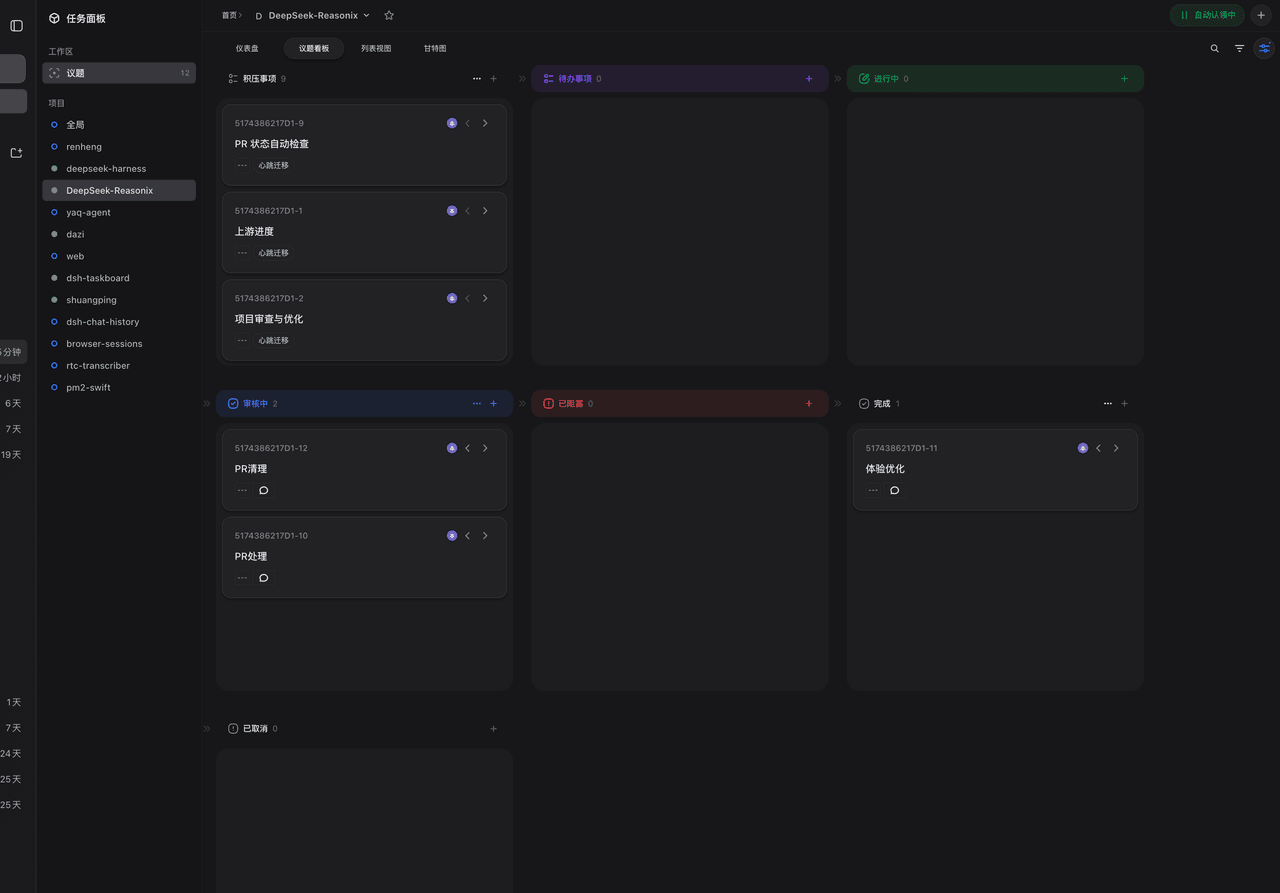The width and height of the screenshot is (1280, 893).
Task: Open the 上游进度 issue card
Action: tap(364, 233)
